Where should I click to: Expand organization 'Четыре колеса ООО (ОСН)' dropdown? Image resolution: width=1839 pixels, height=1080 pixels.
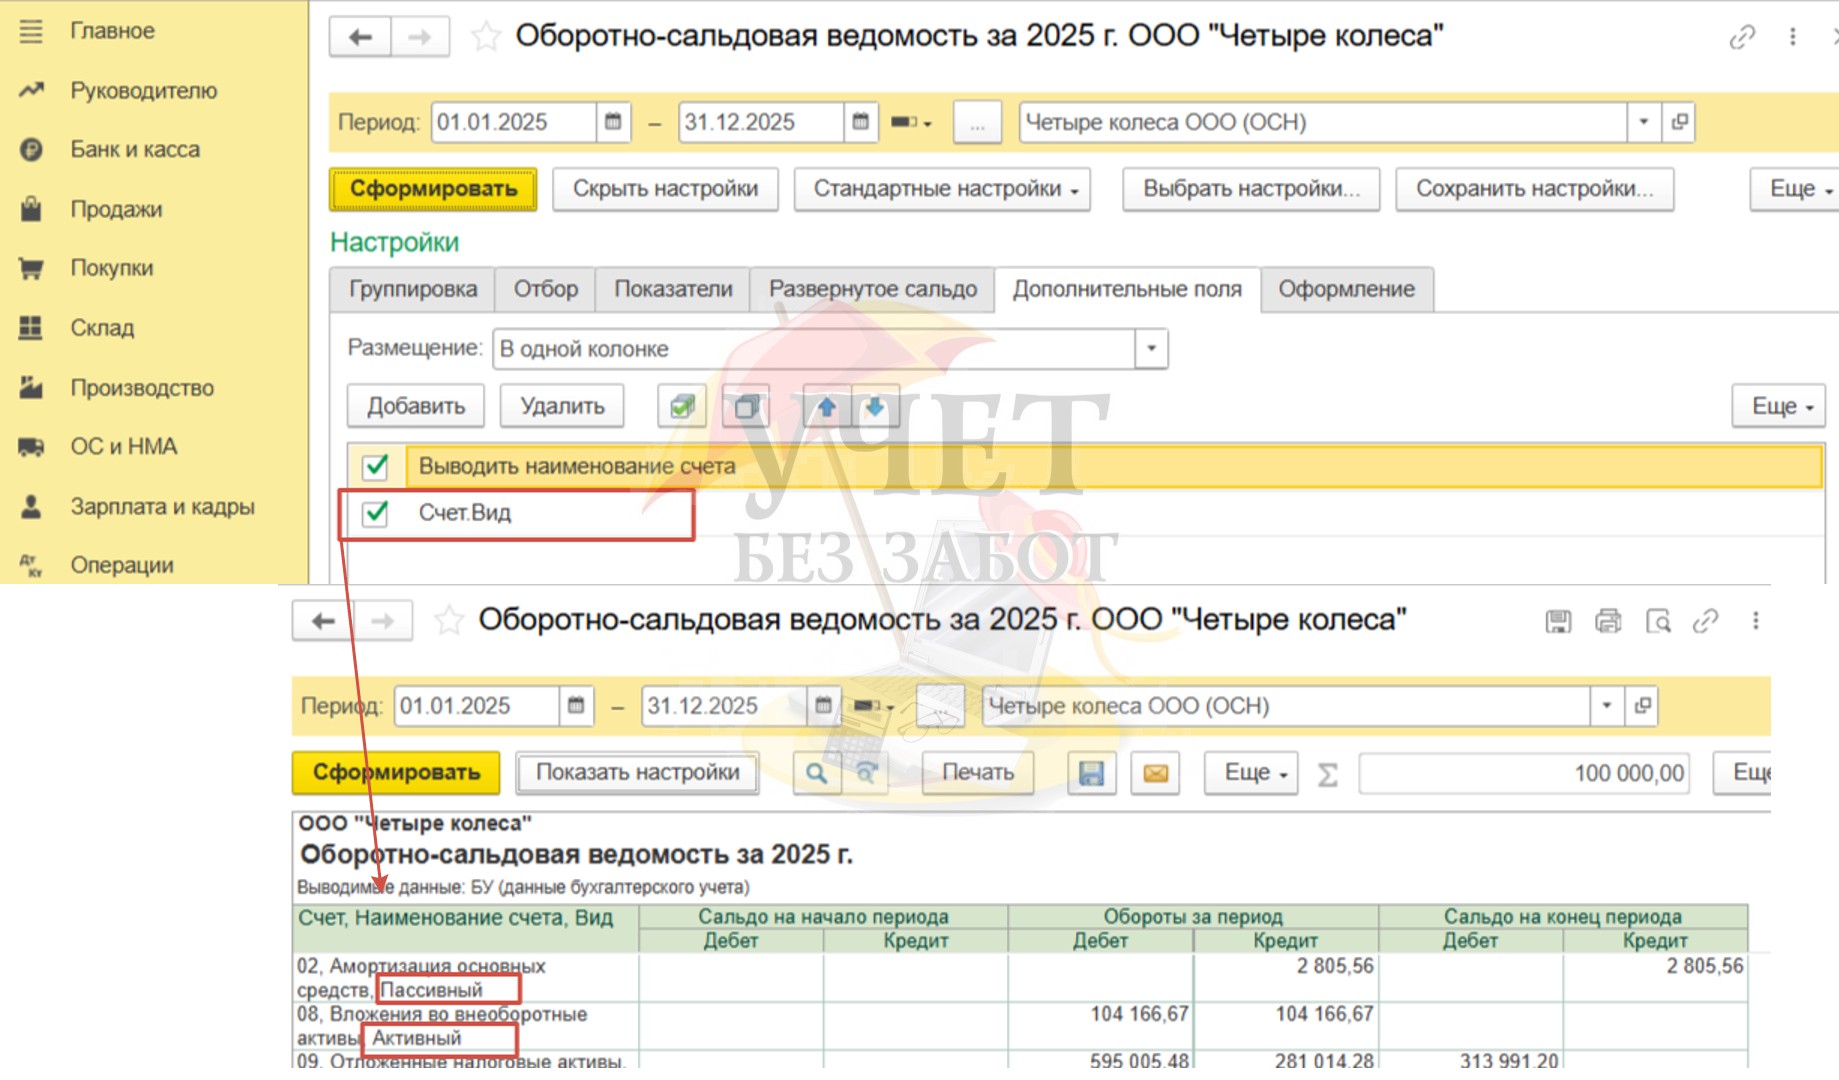click(x=1643, y=122)
